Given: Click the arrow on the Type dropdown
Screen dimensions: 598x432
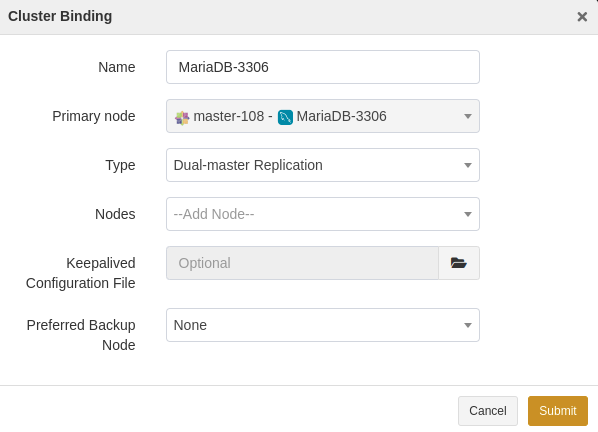Looking at the screenshot, I should [x=468, y=165].
